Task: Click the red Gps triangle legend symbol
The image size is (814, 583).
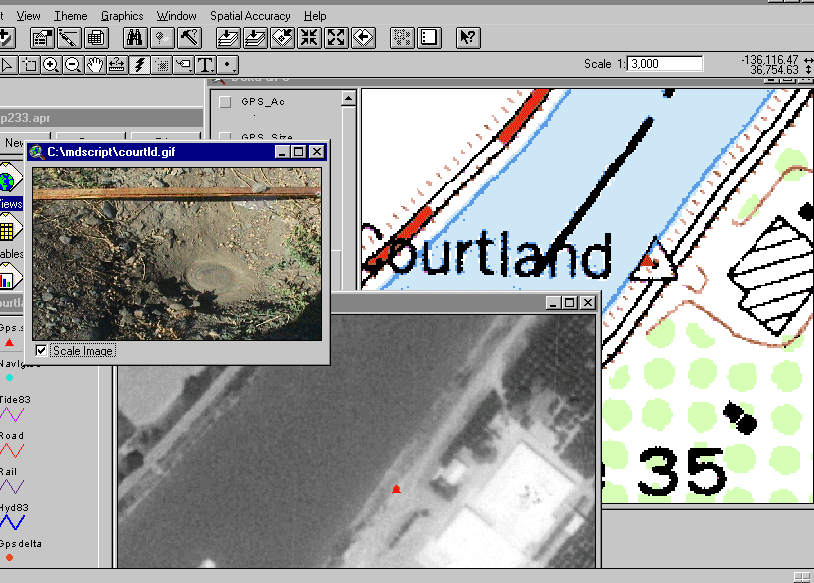Action: pyautogui.click(x=10, y=342)
